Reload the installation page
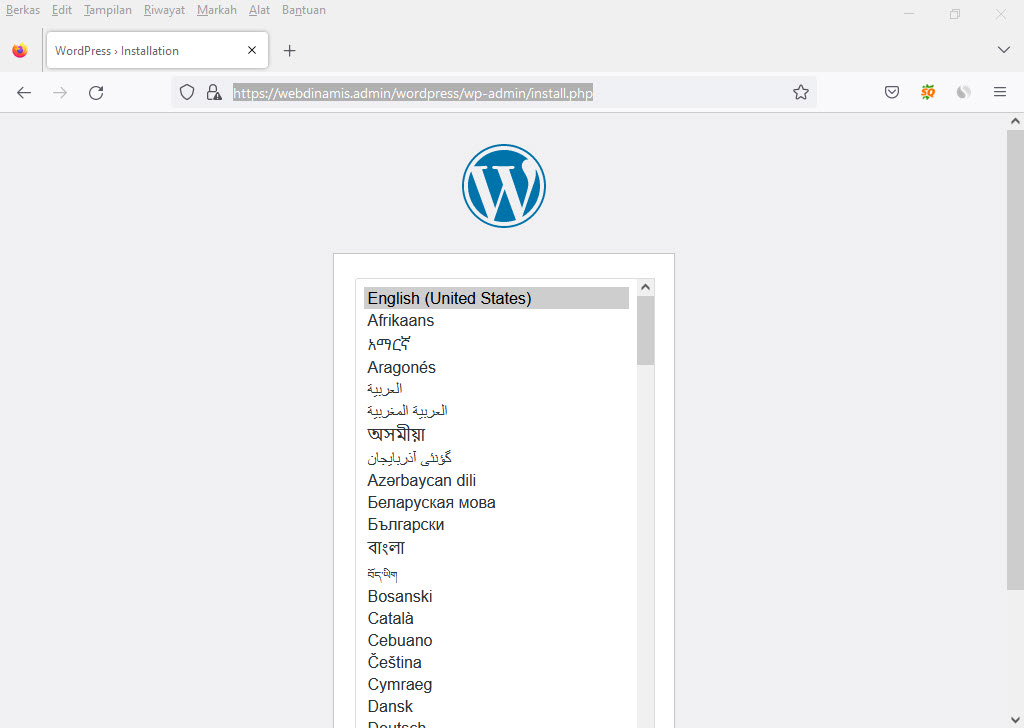Viewport: 1024px width, 728px height. click(x=95, y=92)
